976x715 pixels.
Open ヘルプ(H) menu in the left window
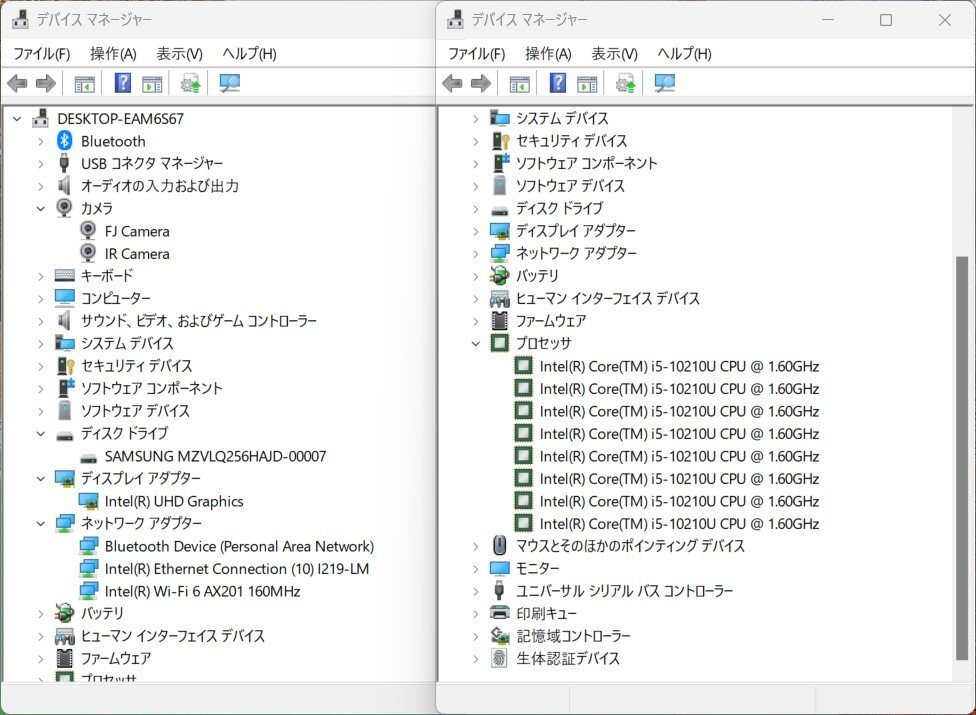pyautogui.click(x=249, y=53)
